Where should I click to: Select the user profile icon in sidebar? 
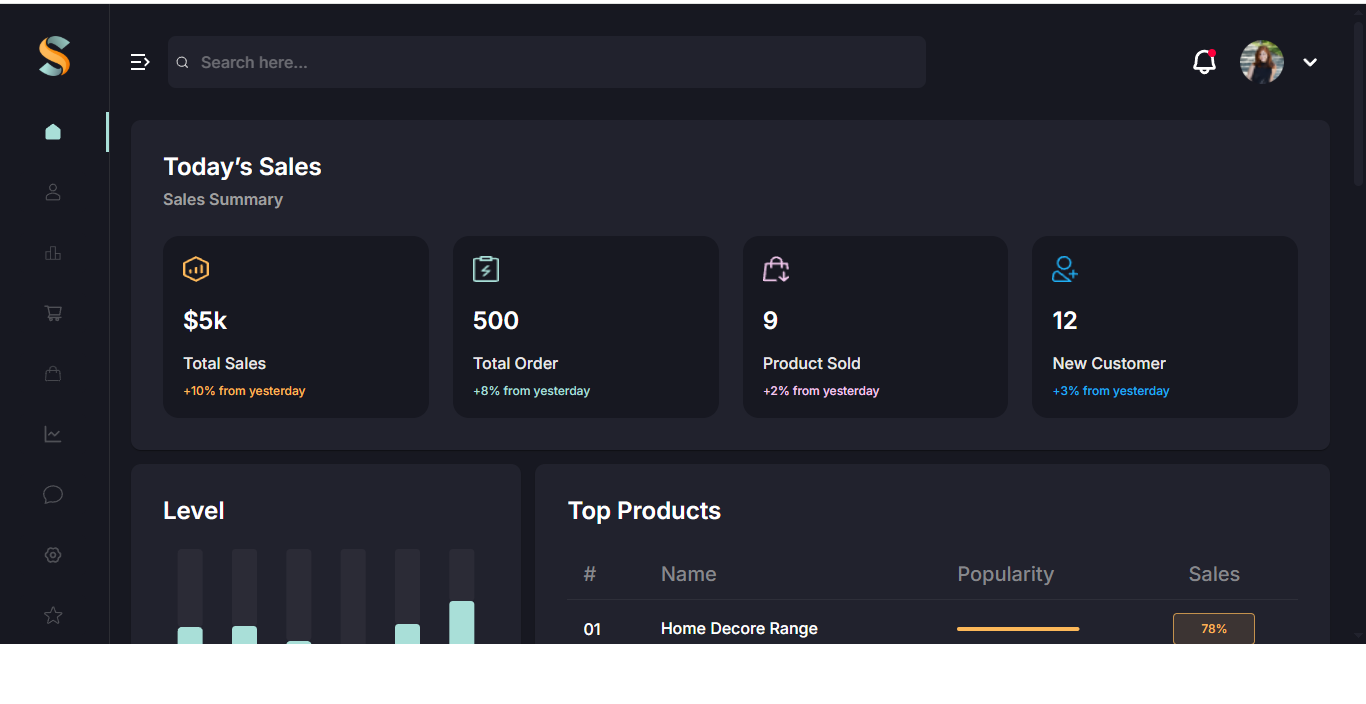(x=52, y=192)
